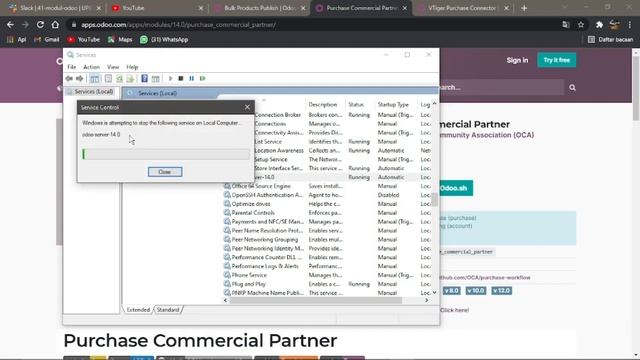The image size is (640, 360).
Task: Restart Service with toolbar icon
Action: pos(203,78)
